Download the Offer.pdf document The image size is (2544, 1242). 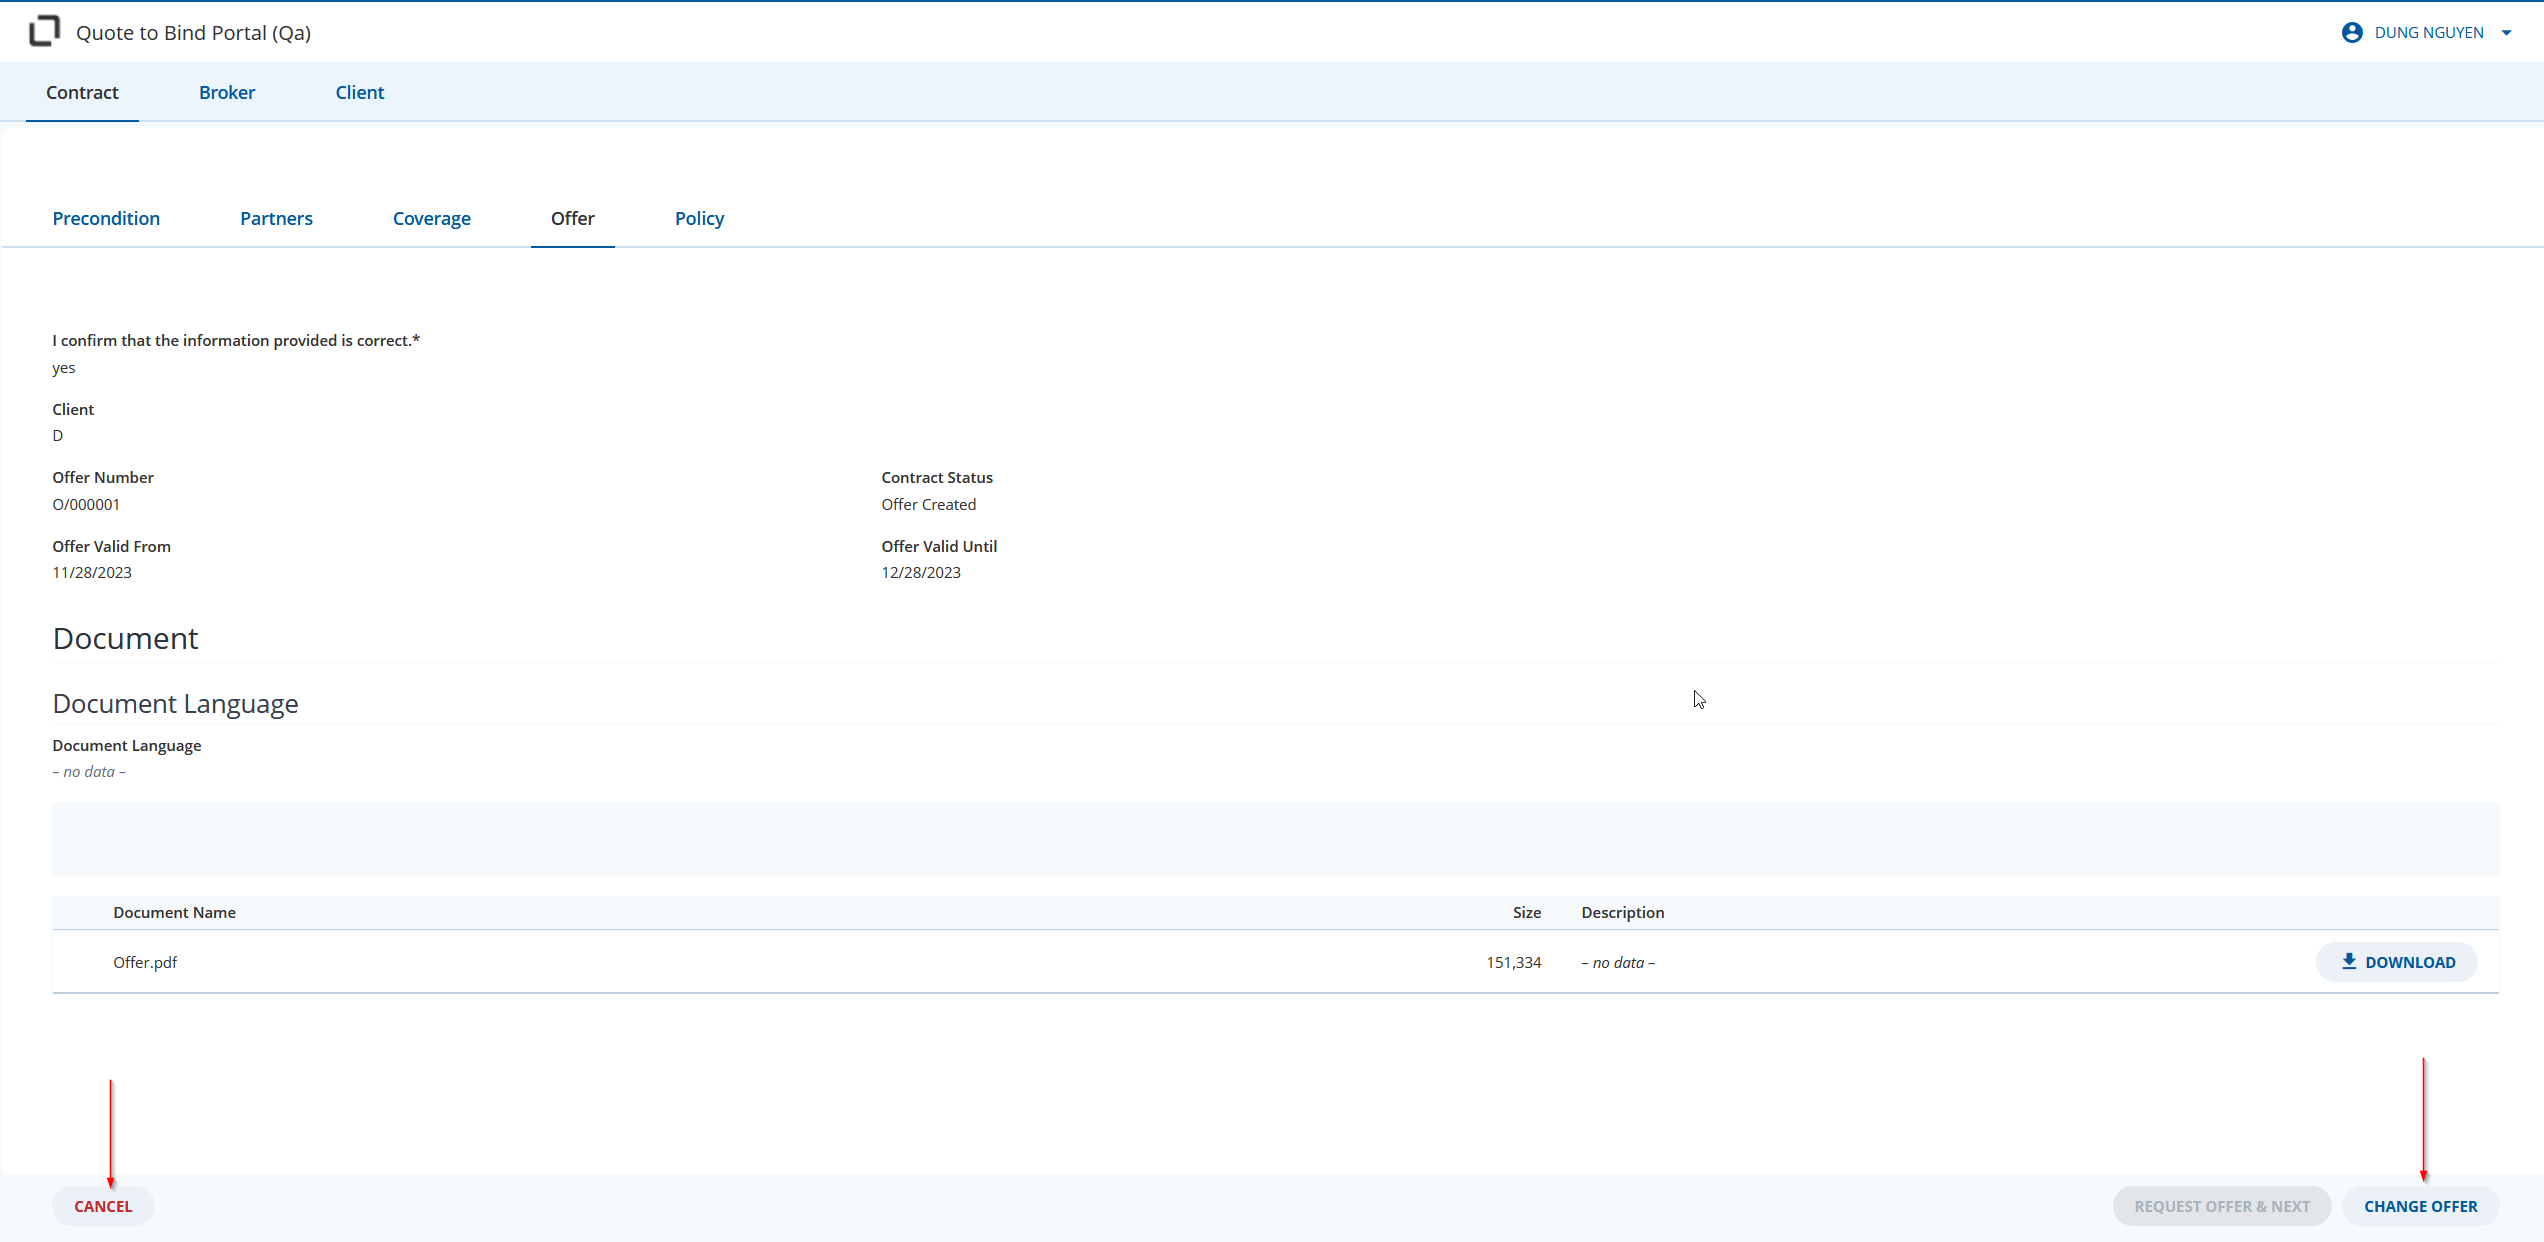pos(2397,962)
